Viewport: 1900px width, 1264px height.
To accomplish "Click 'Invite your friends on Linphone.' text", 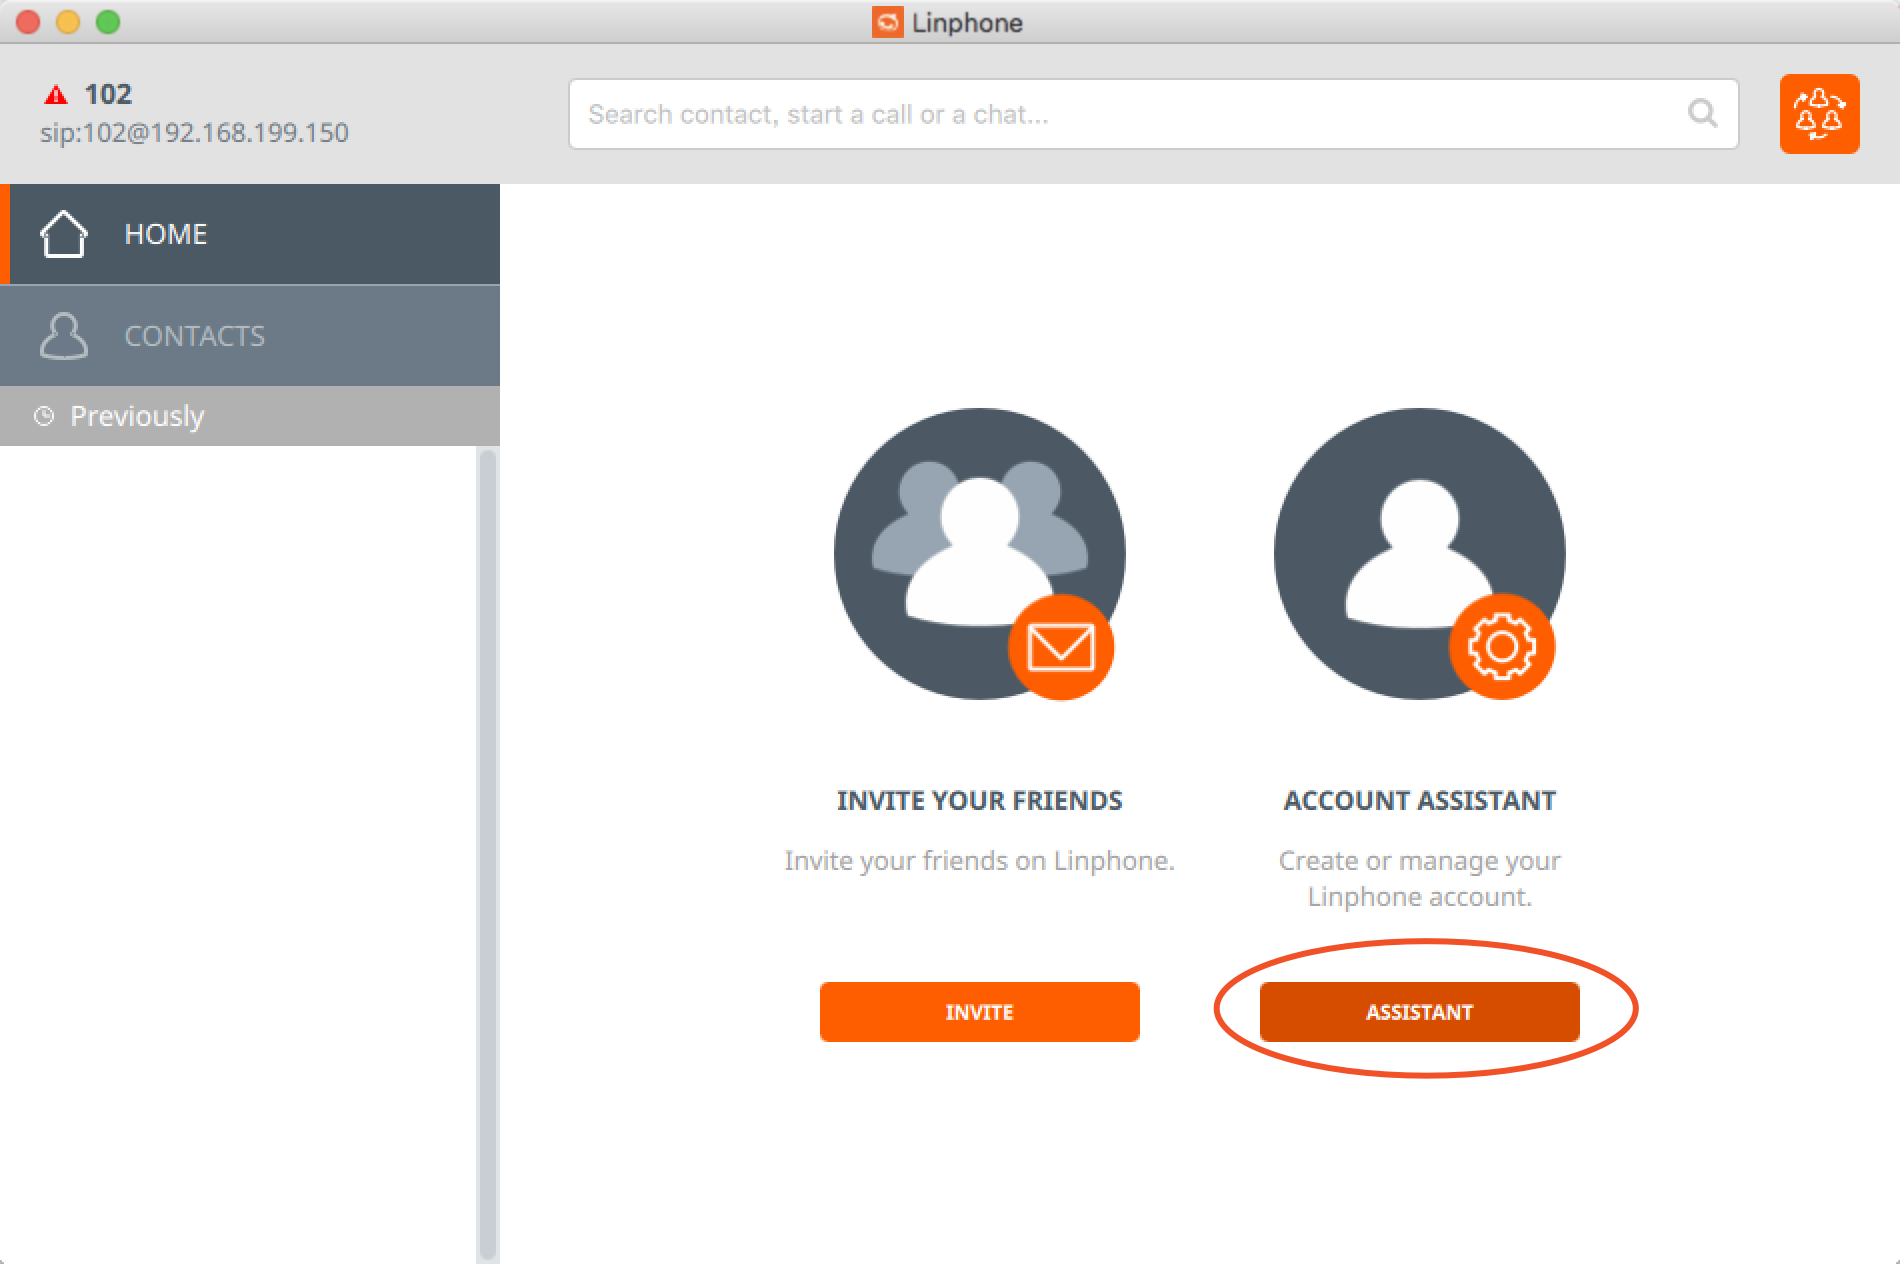I will click(980, 861).
